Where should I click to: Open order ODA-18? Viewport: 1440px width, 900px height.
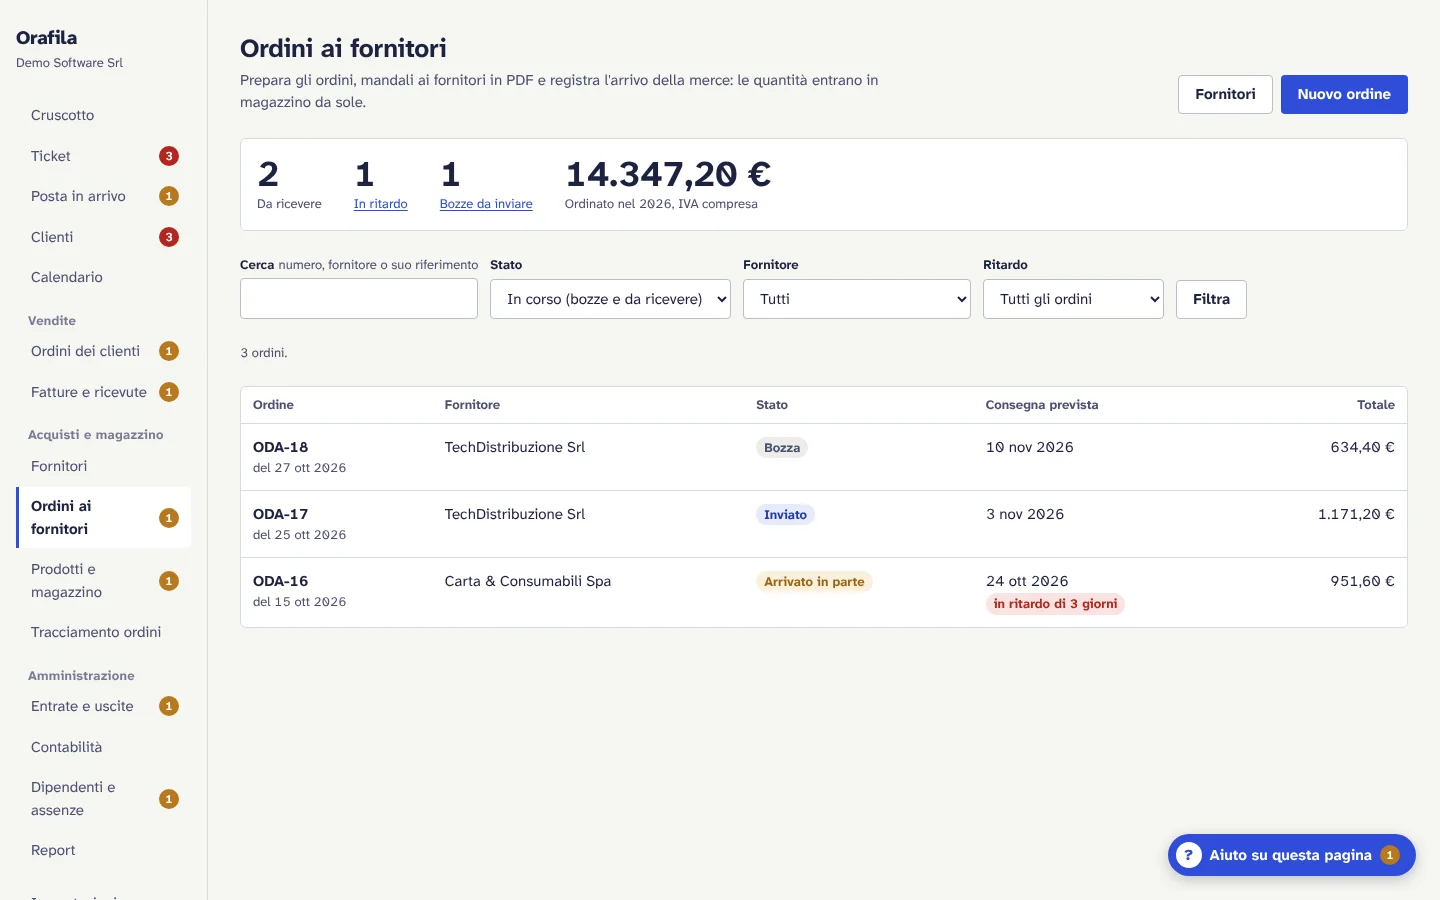tap(280, 447)
